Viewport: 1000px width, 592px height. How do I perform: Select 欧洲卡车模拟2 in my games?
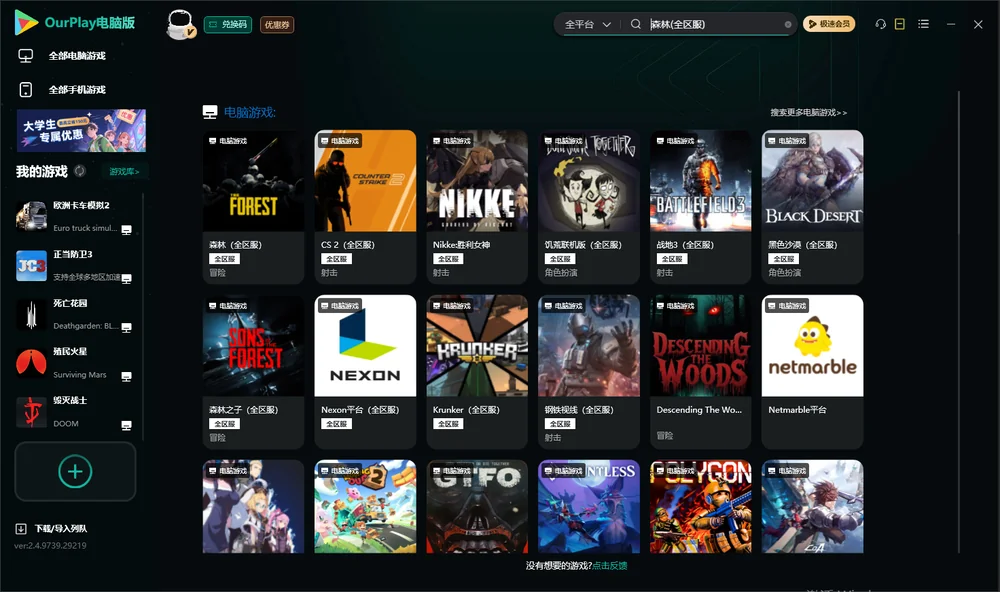pyautogui.click(x=73, y=217)
